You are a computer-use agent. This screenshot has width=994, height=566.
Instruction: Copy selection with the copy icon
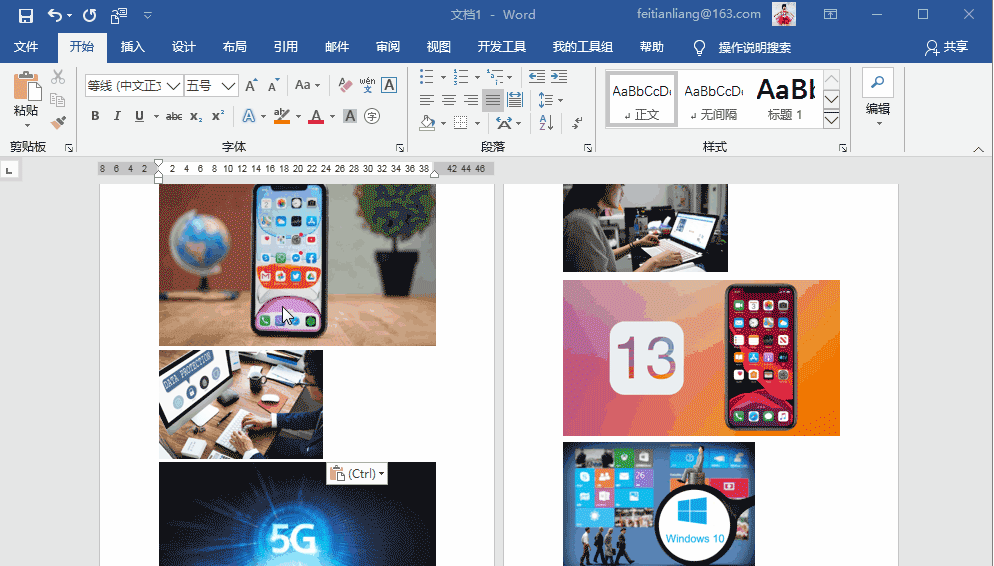[58, 99]
